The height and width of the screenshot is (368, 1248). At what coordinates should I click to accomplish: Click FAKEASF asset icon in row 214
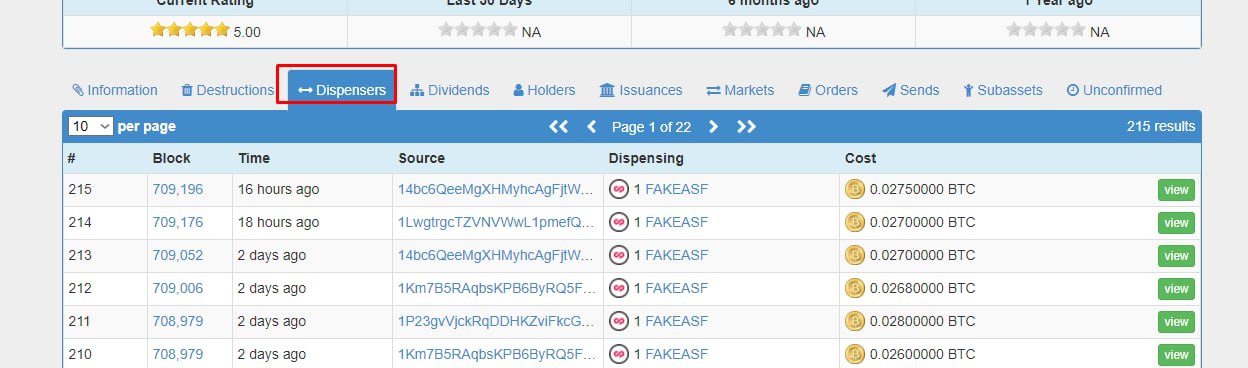pos(619,222)
